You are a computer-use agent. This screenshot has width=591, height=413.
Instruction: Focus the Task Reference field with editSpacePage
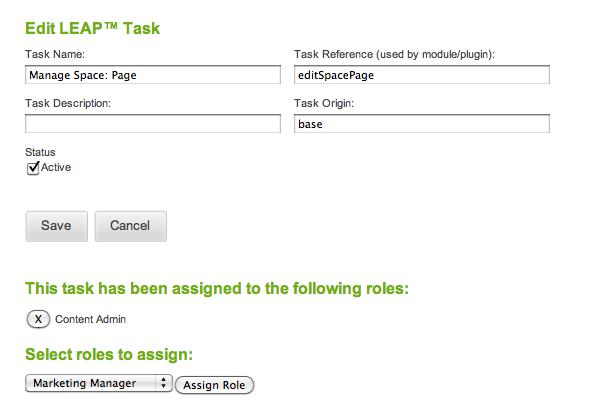pos(422,75)
